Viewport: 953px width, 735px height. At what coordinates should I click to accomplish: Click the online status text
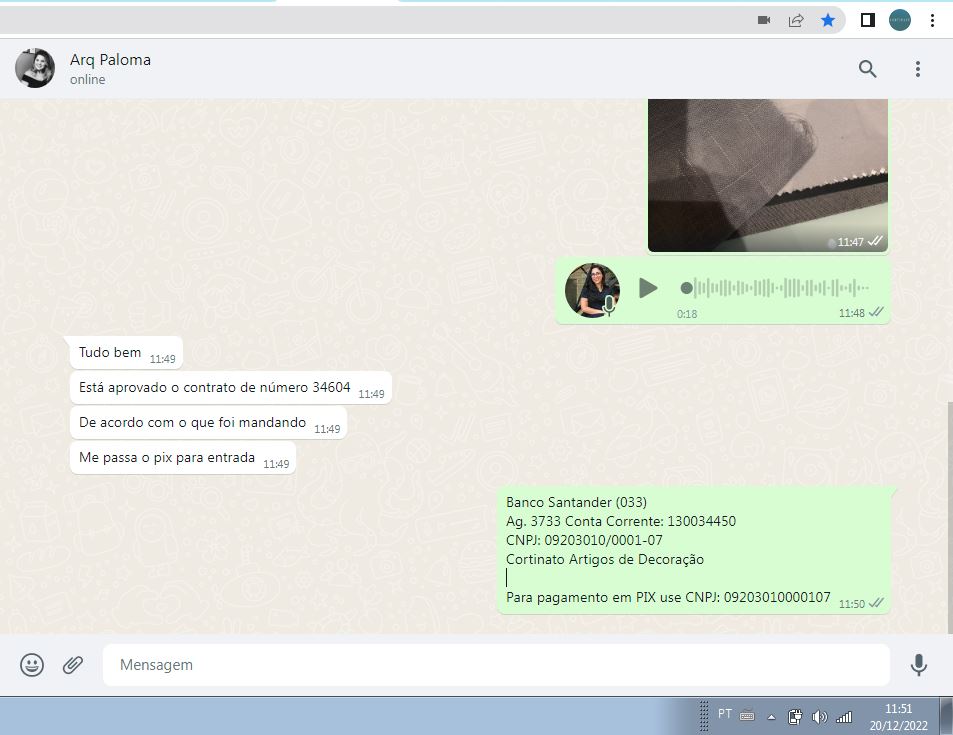pos(88,80)
